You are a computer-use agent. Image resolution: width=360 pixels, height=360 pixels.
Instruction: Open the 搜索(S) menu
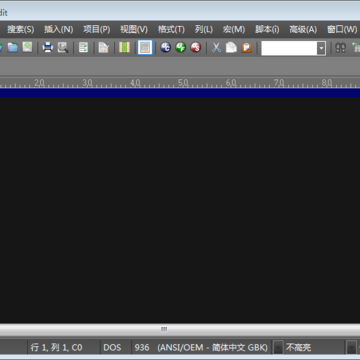click(20, 29)
